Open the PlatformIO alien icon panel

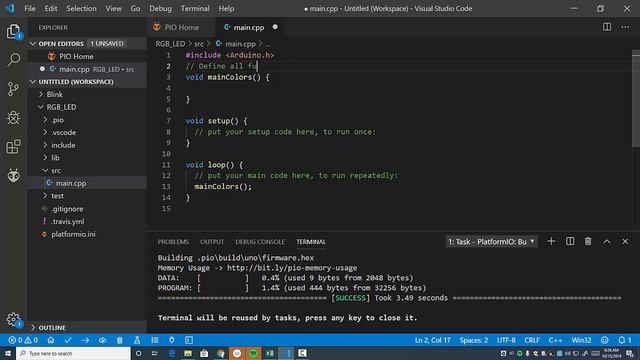click(x=13, y=176)
